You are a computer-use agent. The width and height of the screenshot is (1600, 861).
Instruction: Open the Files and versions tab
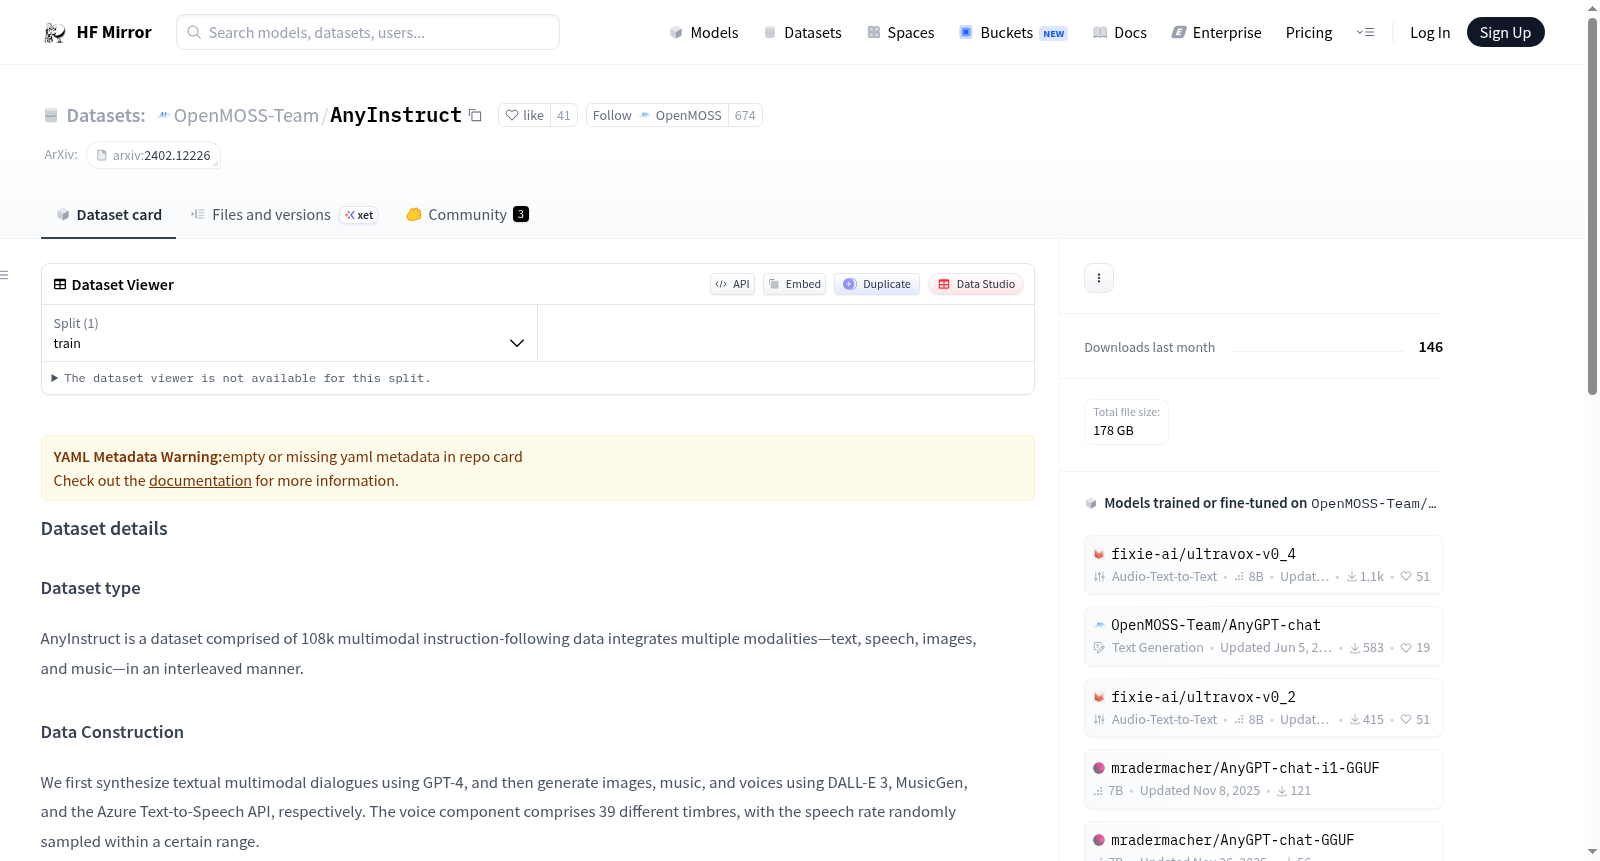pyautogui.click(x=284, y=215)
